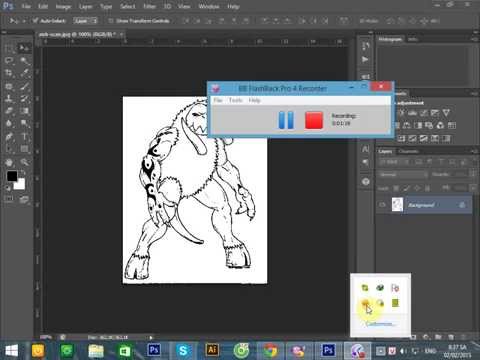Add a Brightness/Contrast adjustment
This screenshot has width=480, height=360.
401,113
